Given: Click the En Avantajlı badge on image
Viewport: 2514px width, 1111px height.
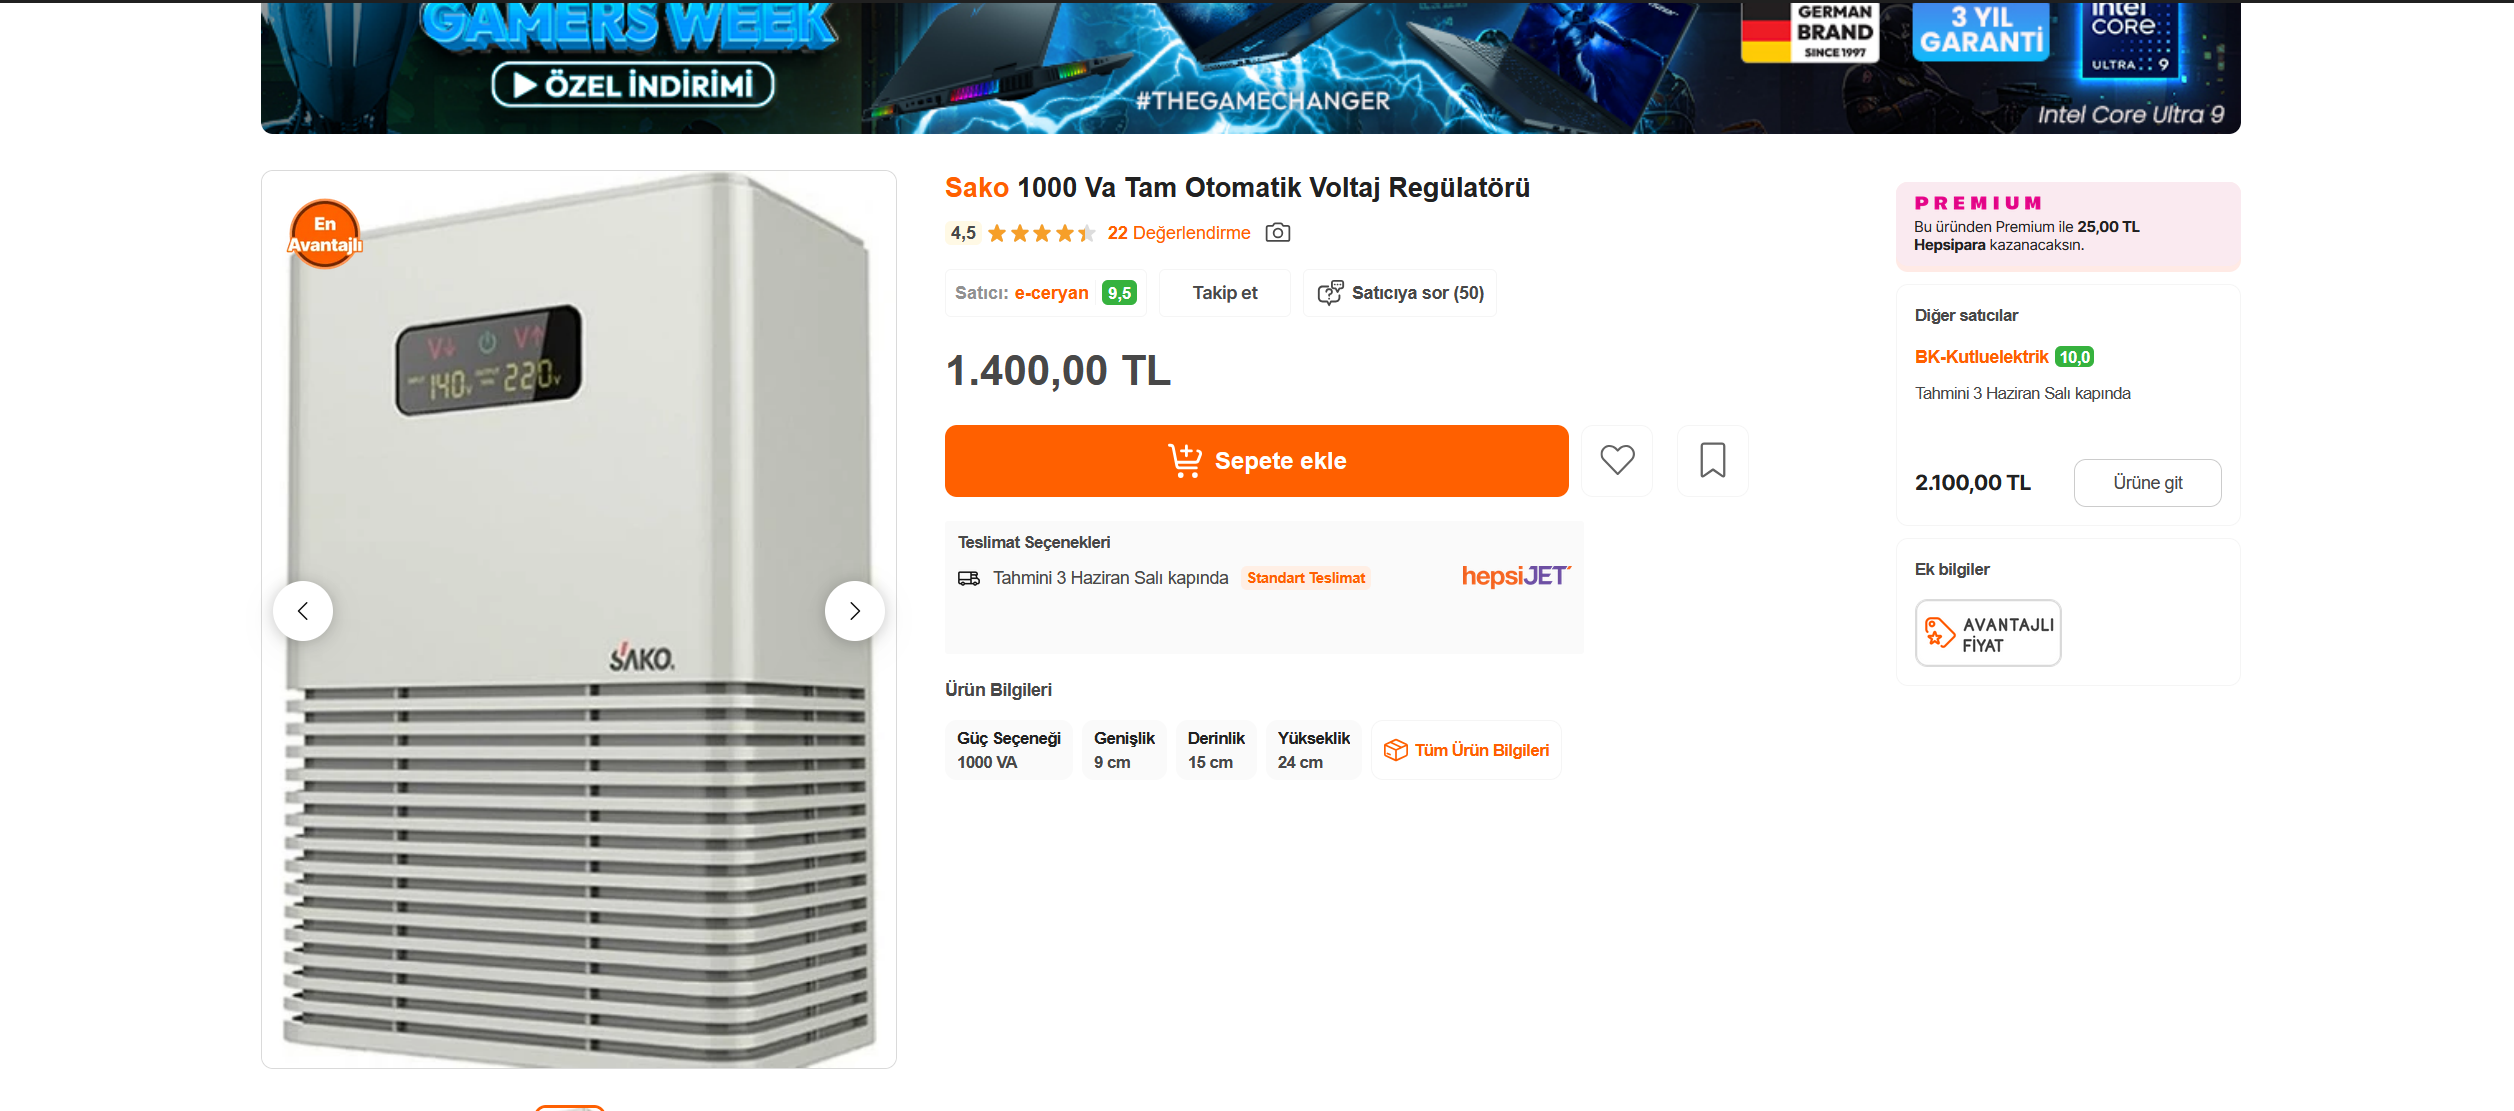Looking at the screenshot, I should (x=325, y=235).
